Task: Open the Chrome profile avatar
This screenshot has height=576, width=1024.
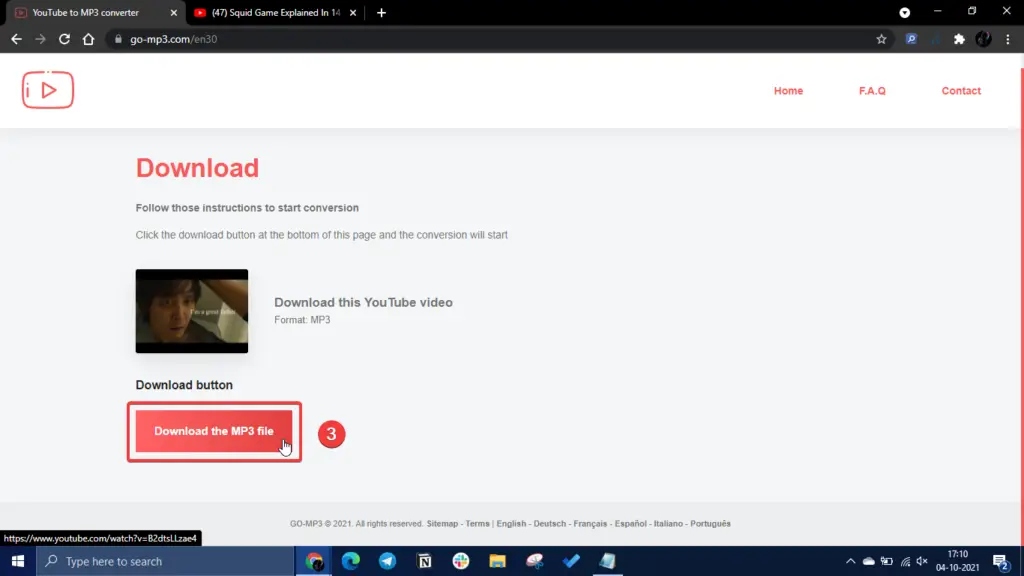Action: pyautogui.click(x=983, y=39)
